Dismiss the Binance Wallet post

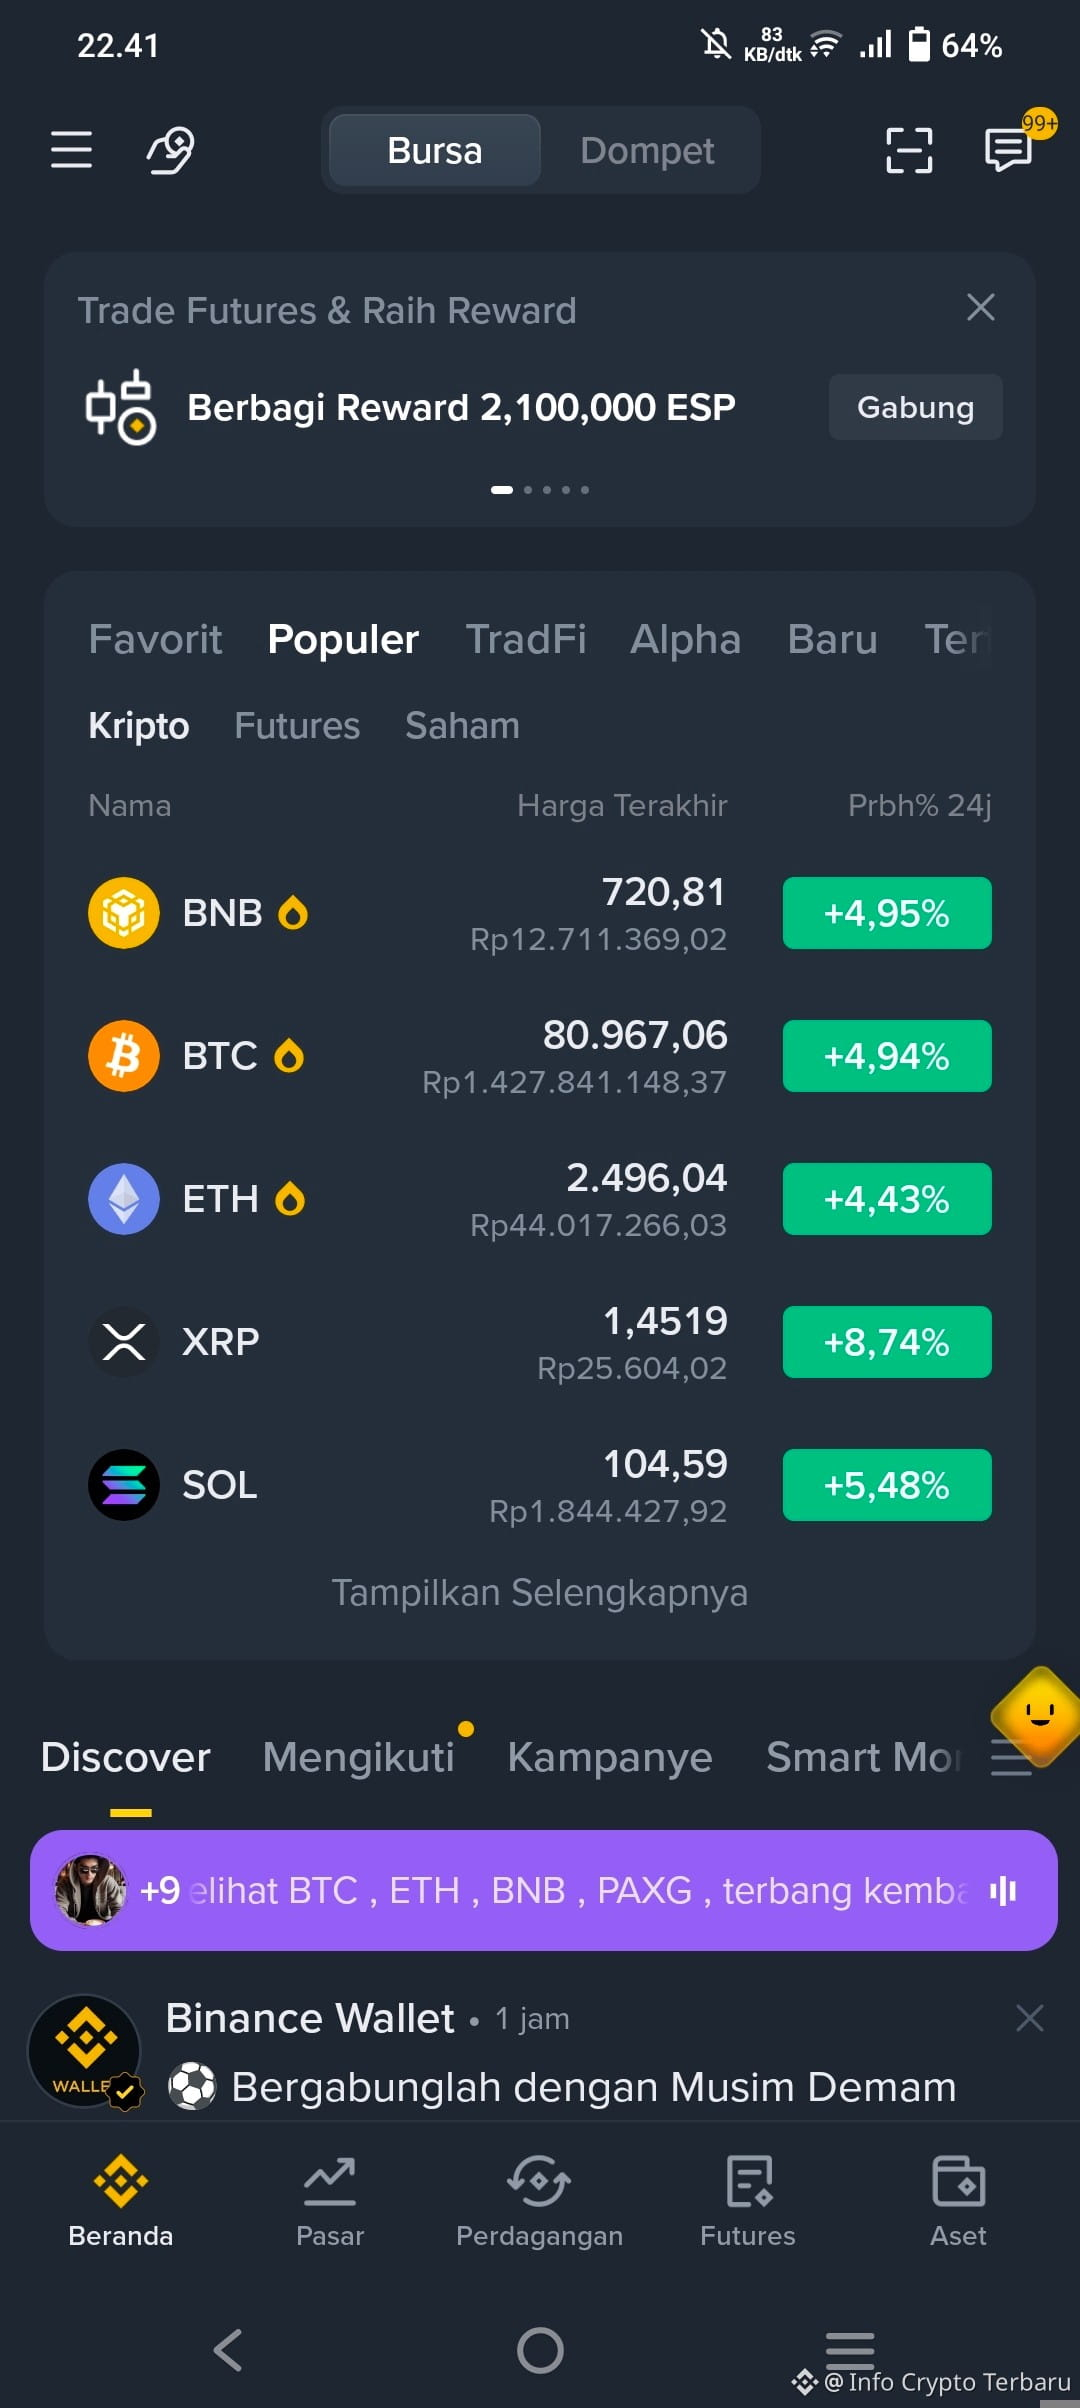click(x=1029, y=2018)
